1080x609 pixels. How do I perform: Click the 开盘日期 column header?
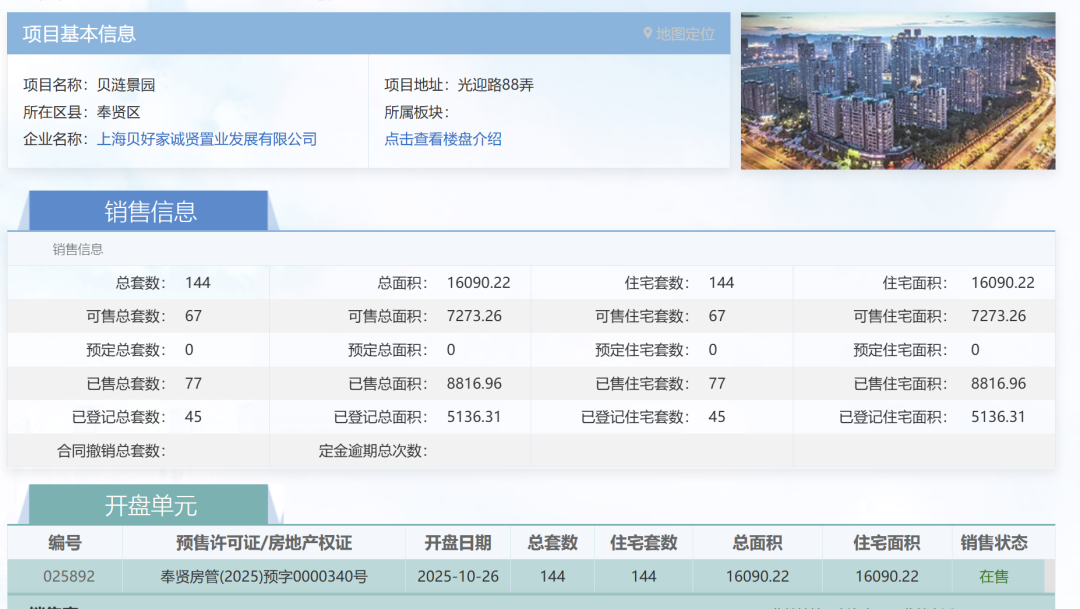[456, 543]
